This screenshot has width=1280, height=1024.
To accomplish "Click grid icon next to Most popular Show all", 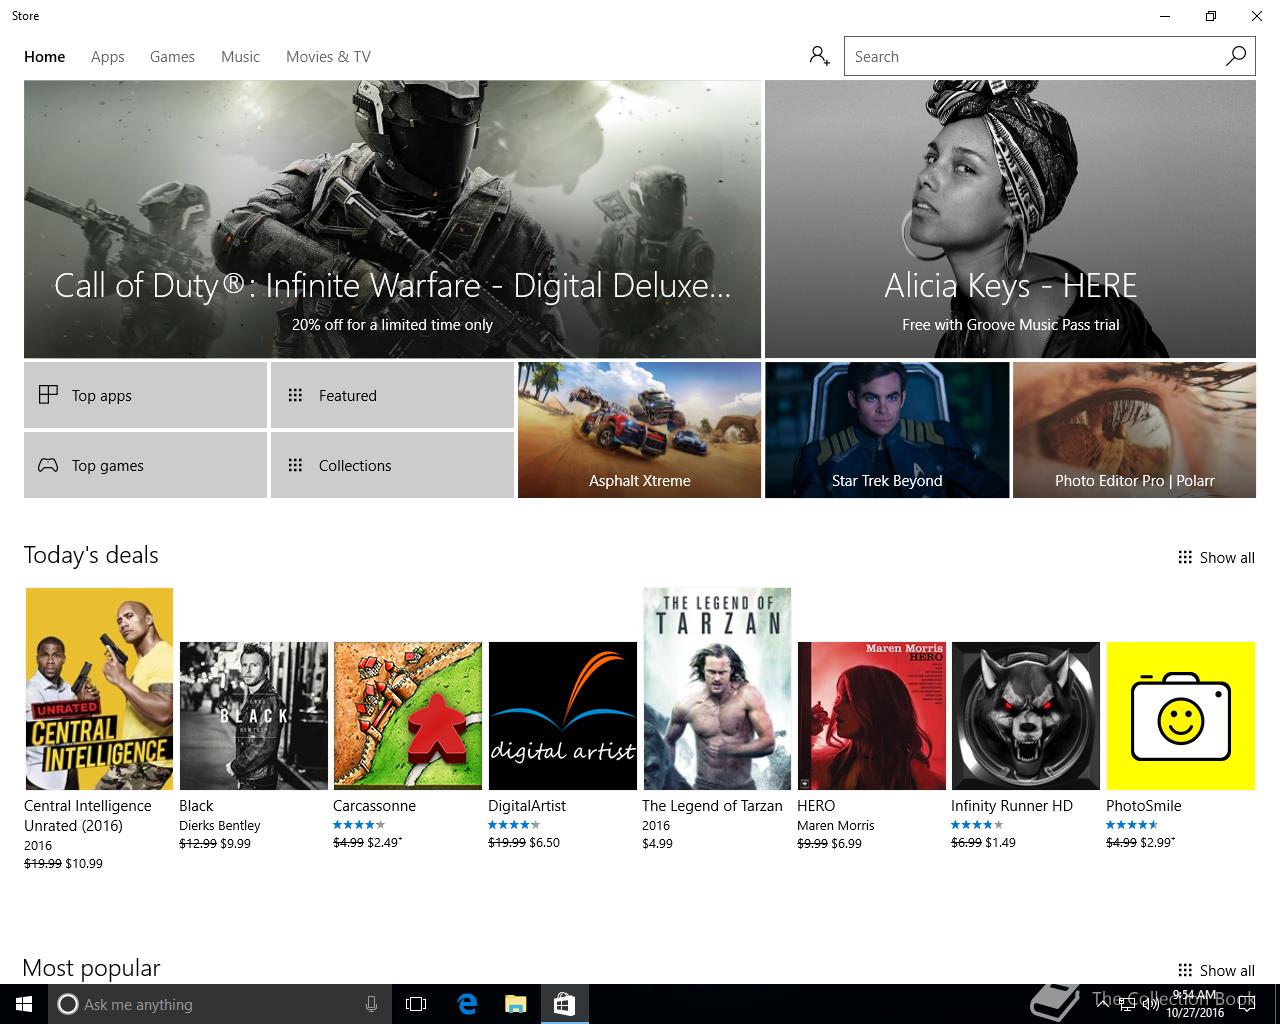I will coord(1185,970).
